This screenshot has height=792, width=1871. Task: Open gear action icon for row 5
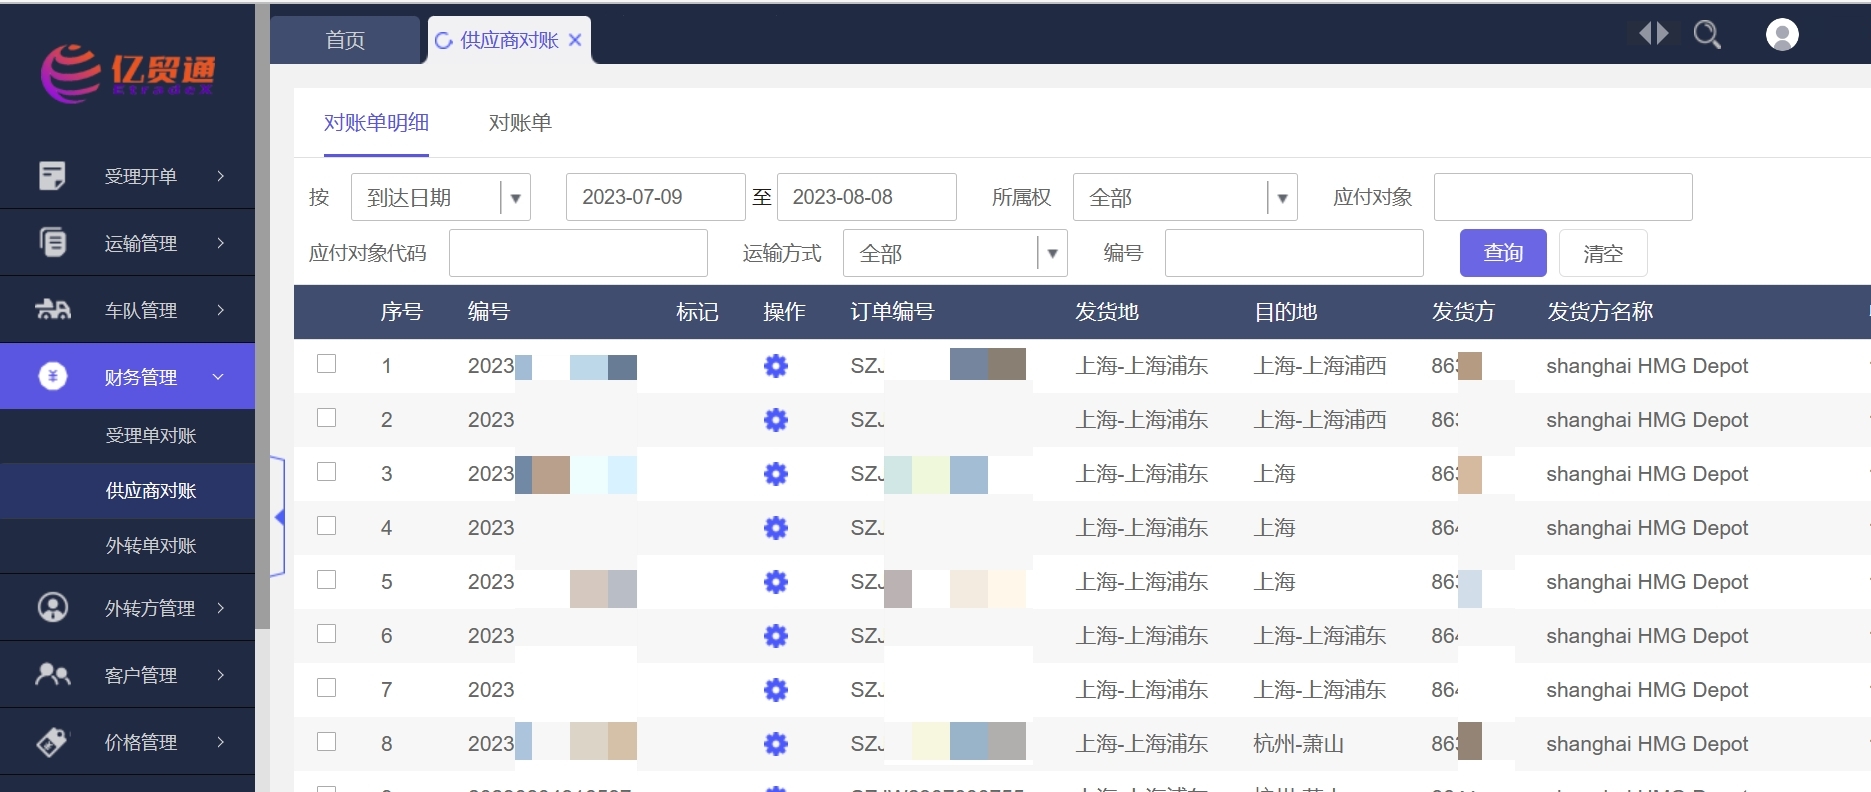click(x=775, y=582)
